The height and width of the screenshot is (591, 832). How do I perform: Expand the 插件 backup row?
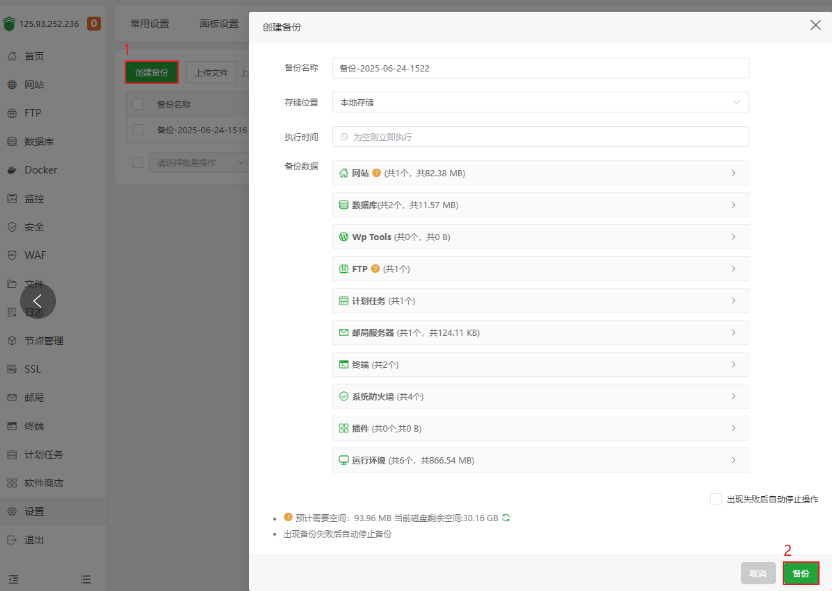click(x=540, y=428)
